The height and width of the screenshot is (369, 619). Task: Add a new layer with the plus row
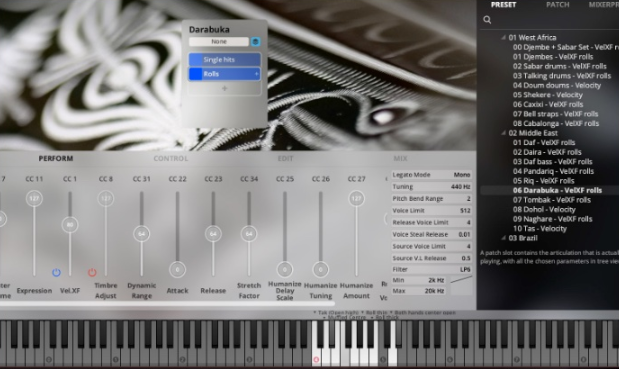point(224,88)
